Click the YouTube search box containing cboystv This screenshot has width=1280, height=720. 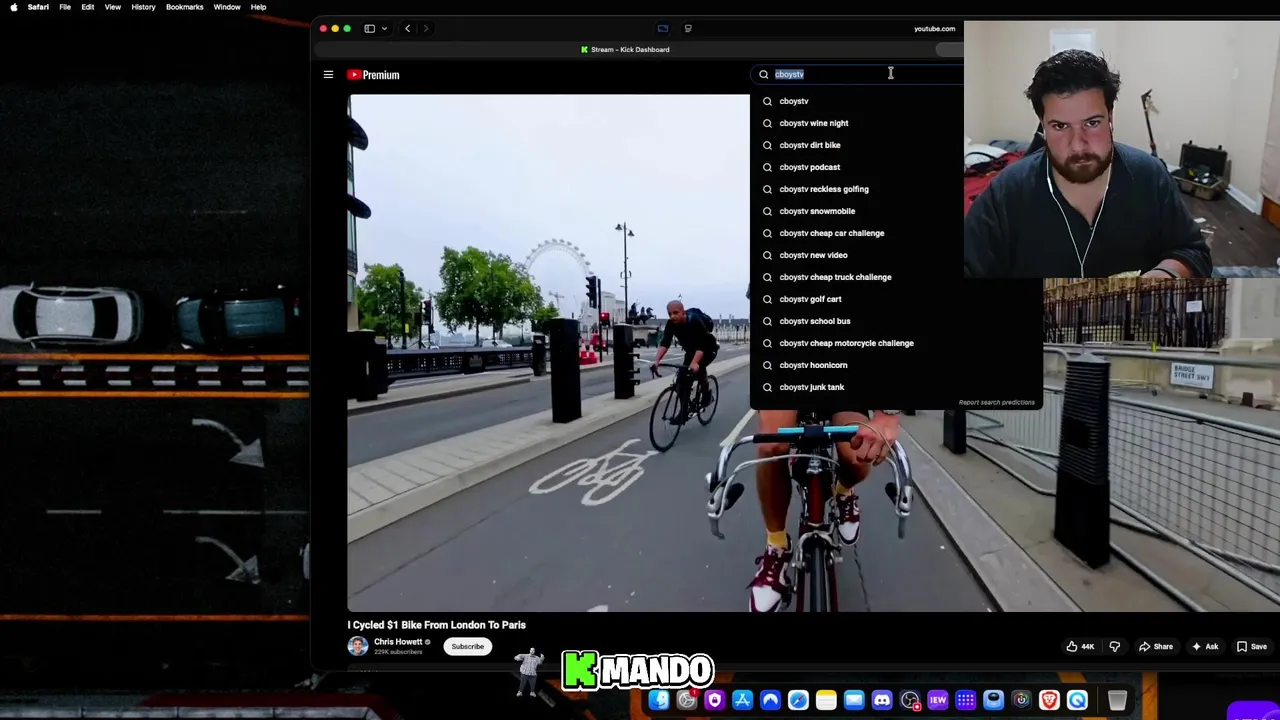(x=855, y=74)
